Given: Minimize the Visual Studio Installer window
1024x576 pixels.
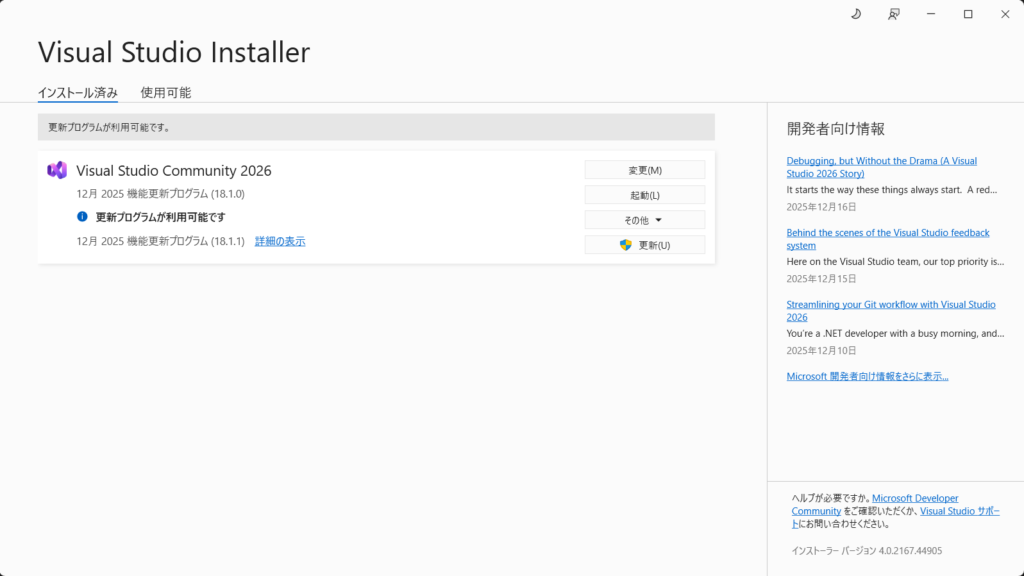Looking at the screenshot, I should click(931, 14).
